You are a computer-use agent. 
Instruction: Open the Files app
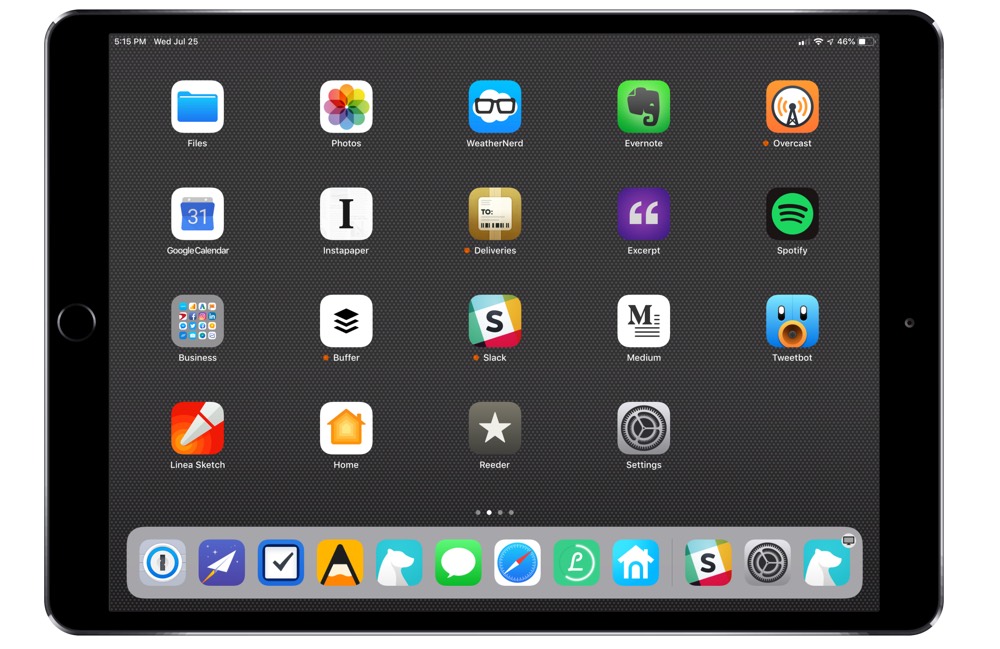(x=197, y=107)
